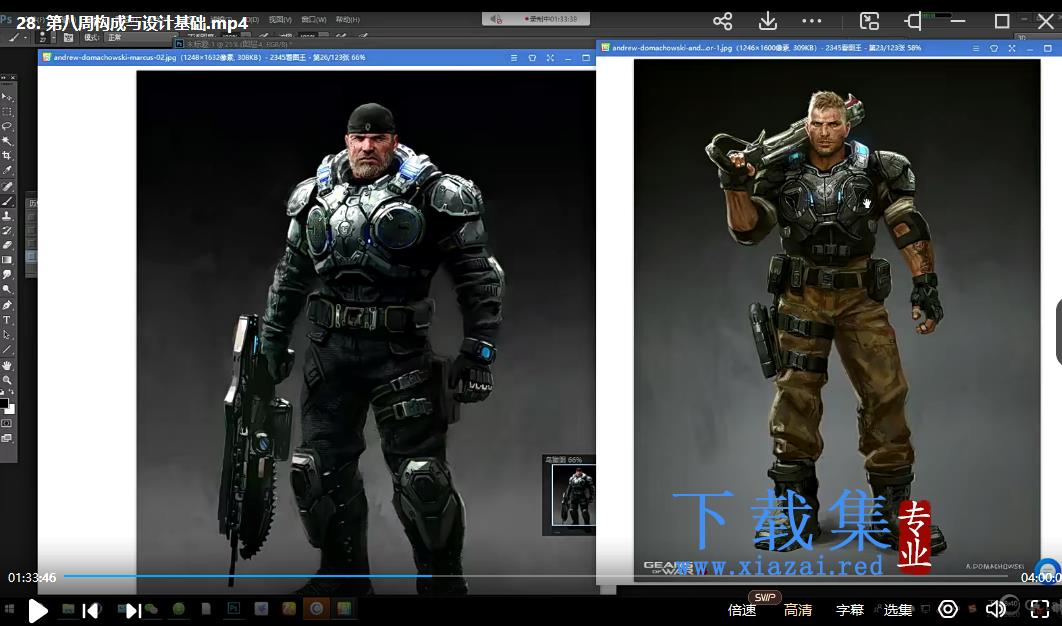Select the History Brush tool
The image size is (1062, 626).
pyautogui.click(x=7, y=231)
